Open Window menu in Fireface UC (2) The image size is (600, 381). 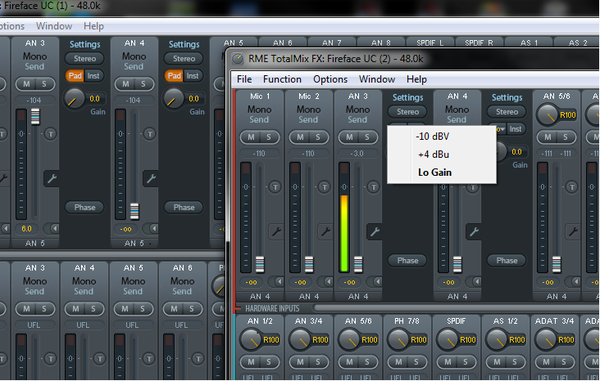377,79
